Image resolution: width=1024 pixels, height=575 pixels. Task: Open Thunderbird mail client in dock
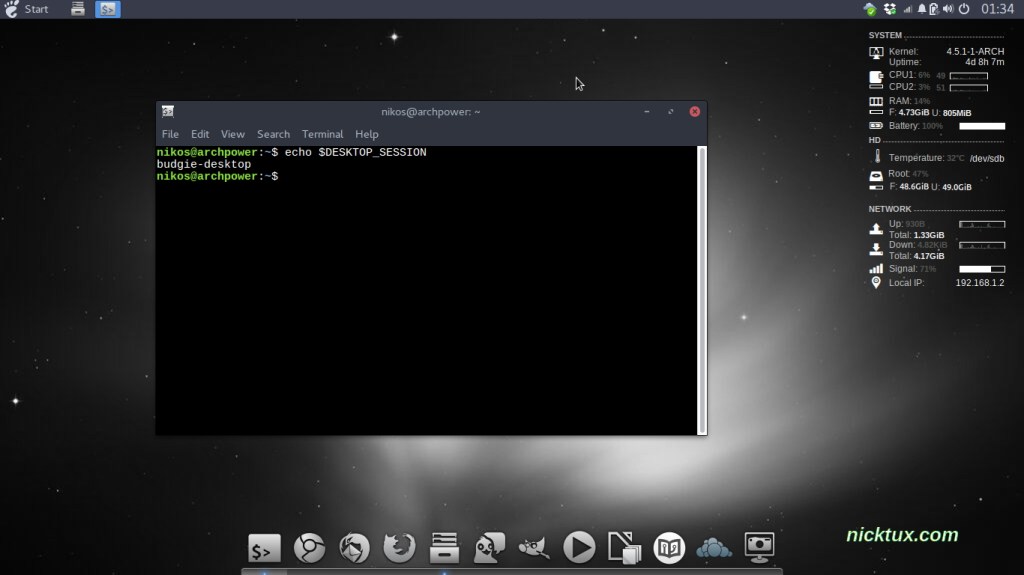(354, 548)
